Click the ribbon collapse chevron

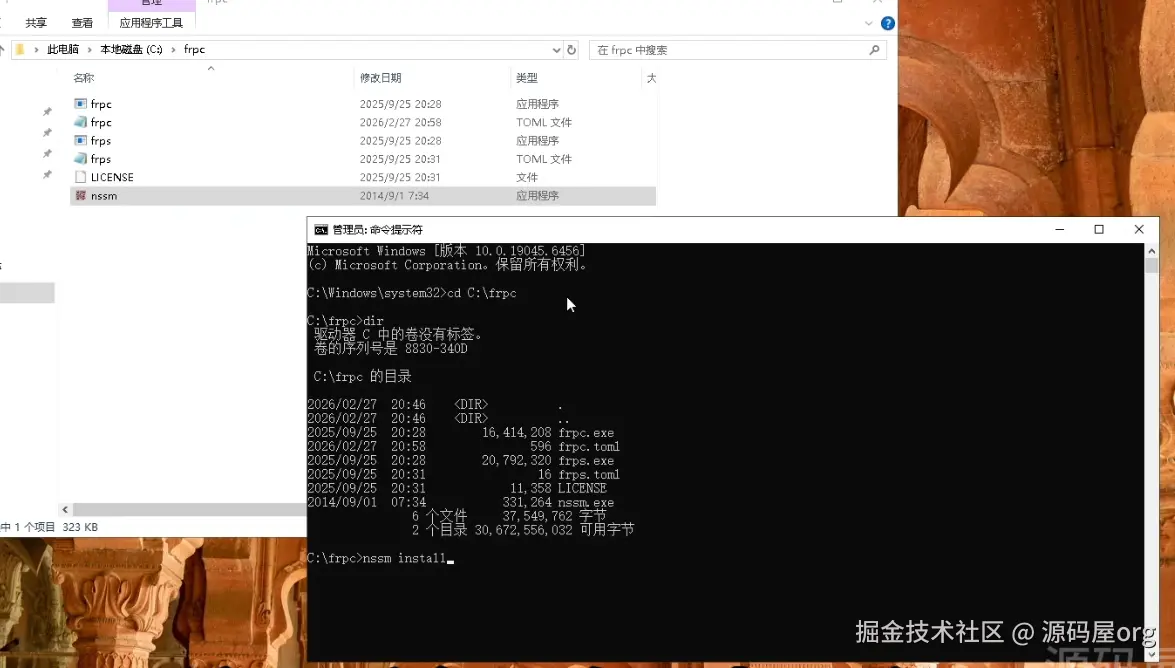[870, 21]
